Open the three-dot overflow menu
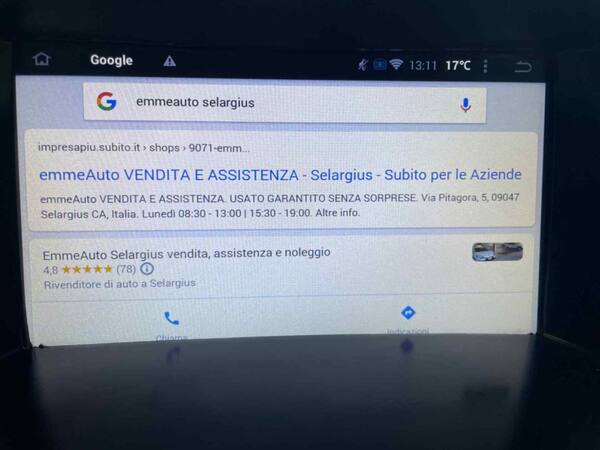This screenshot has width=600, height=450. tap(485, 66)
